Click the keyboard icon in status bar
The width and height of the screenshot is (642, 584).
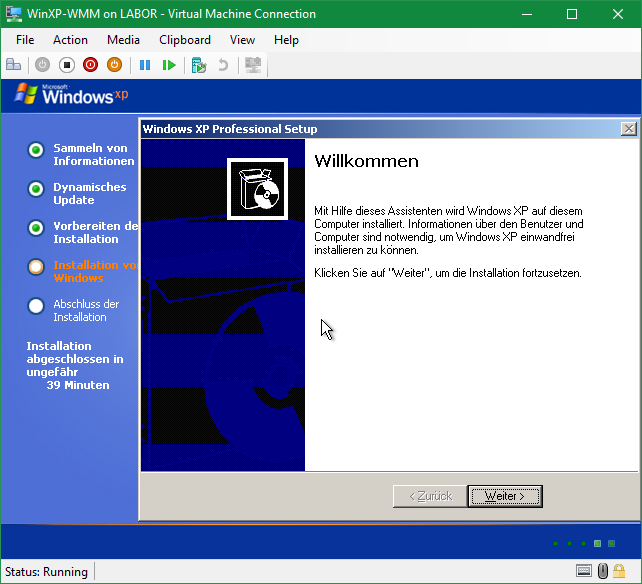pos(584,571)
